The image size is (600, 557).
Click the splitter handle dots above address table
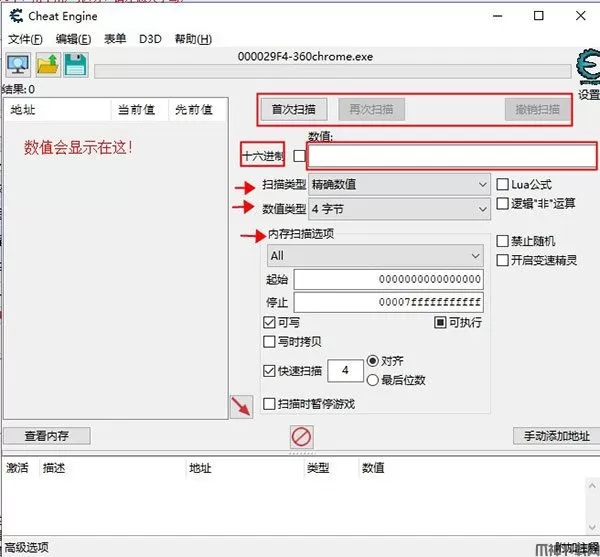(x=302, y=453)
